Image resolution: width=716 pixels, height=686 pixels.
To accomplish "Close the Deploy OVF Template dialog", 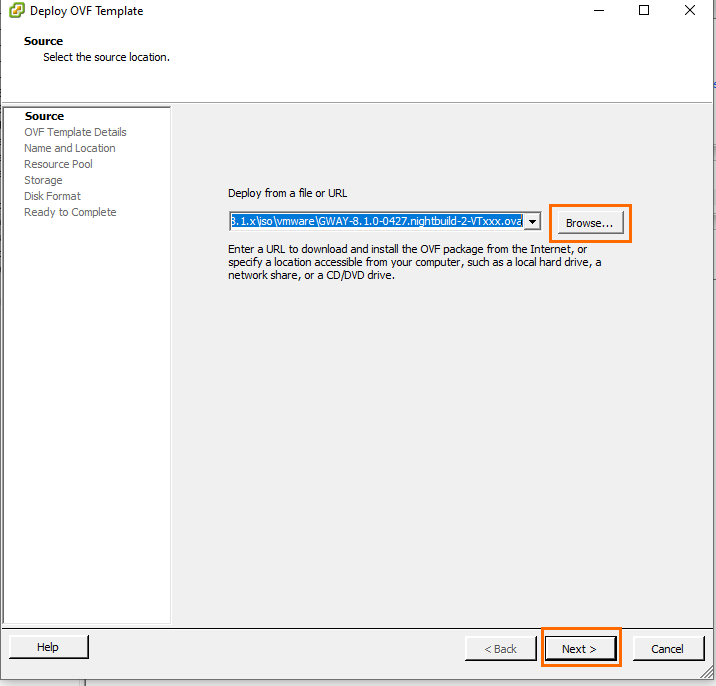I will click(x=690, y=11).
